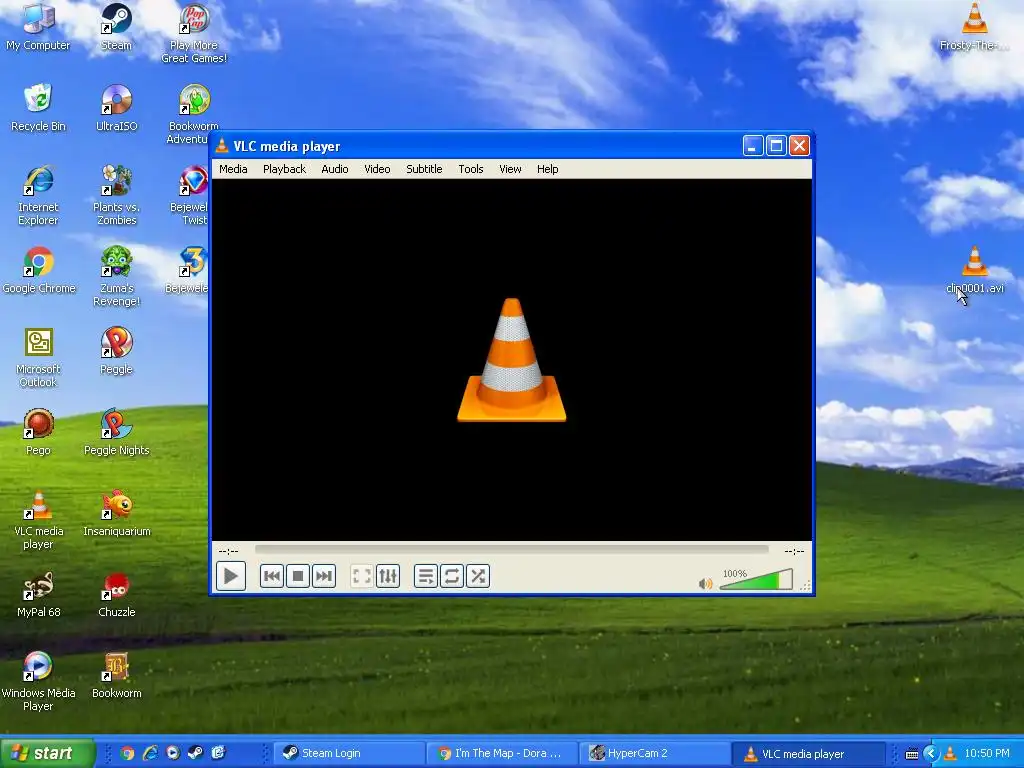The image size is (1024, 768).
Task: Select the UltraISO desktop shortcut
Action: 116,108
